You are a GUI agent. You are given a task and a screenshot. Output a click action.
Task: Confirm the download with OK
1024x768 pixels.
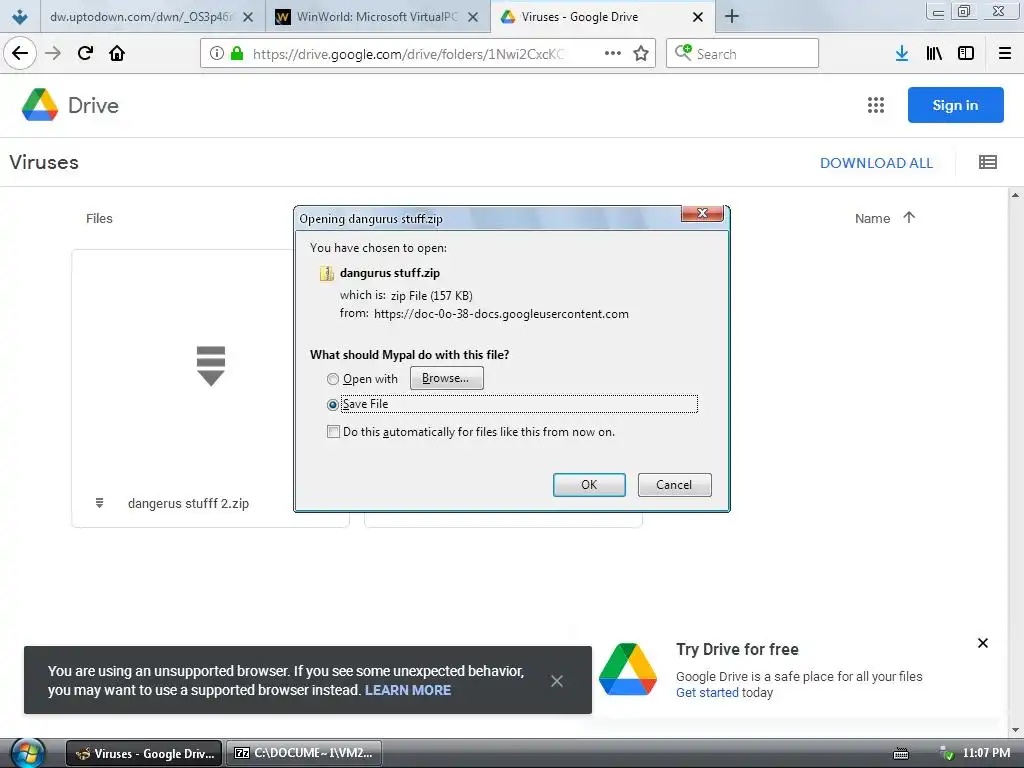tap(589, 485)
